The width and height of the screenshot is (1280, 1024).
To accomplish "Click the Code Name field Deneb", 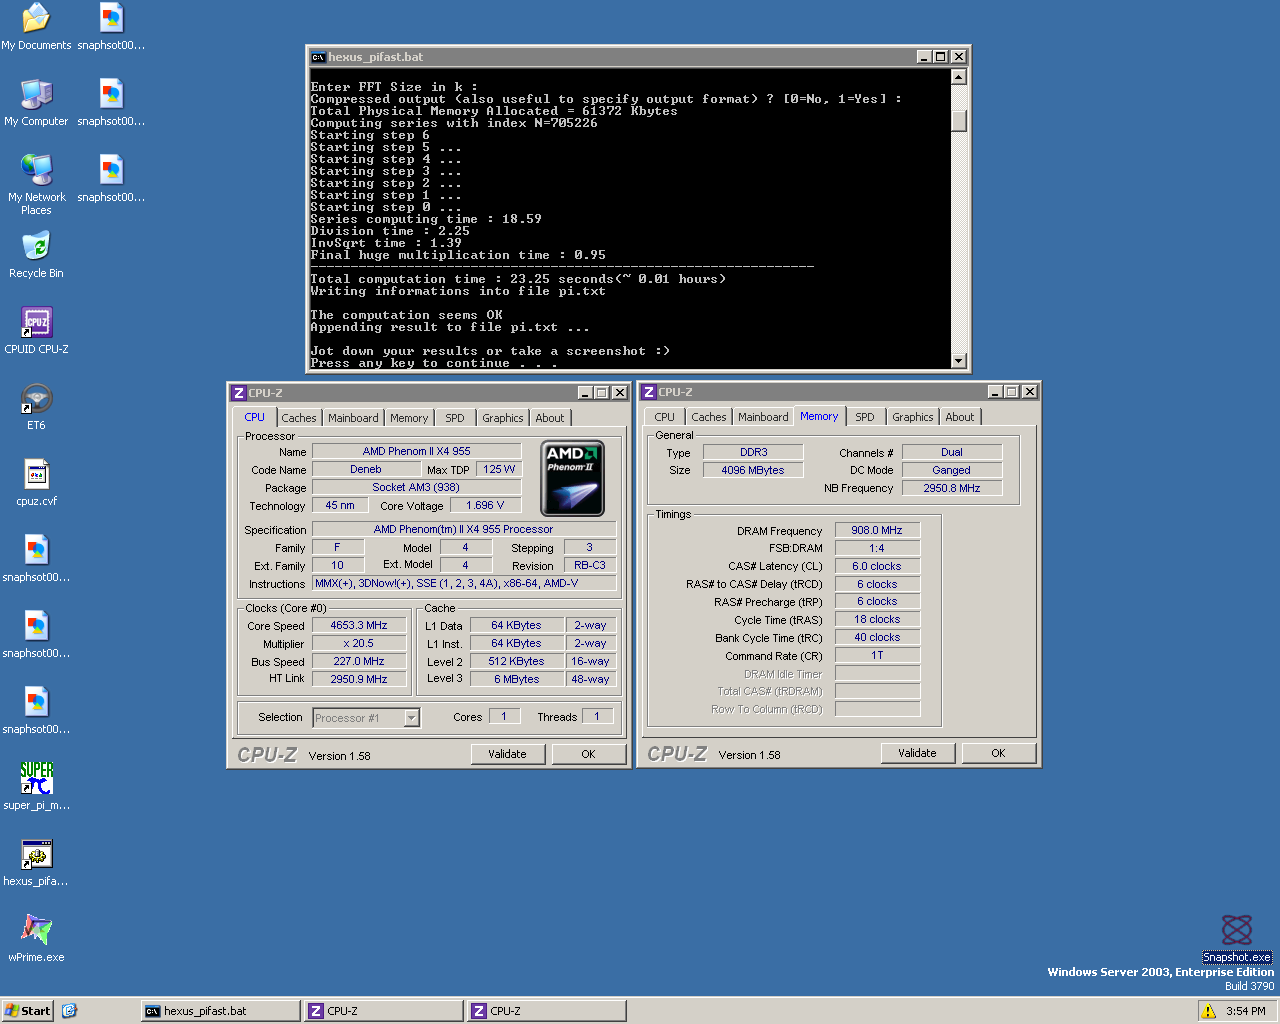I will coord(366,469).
